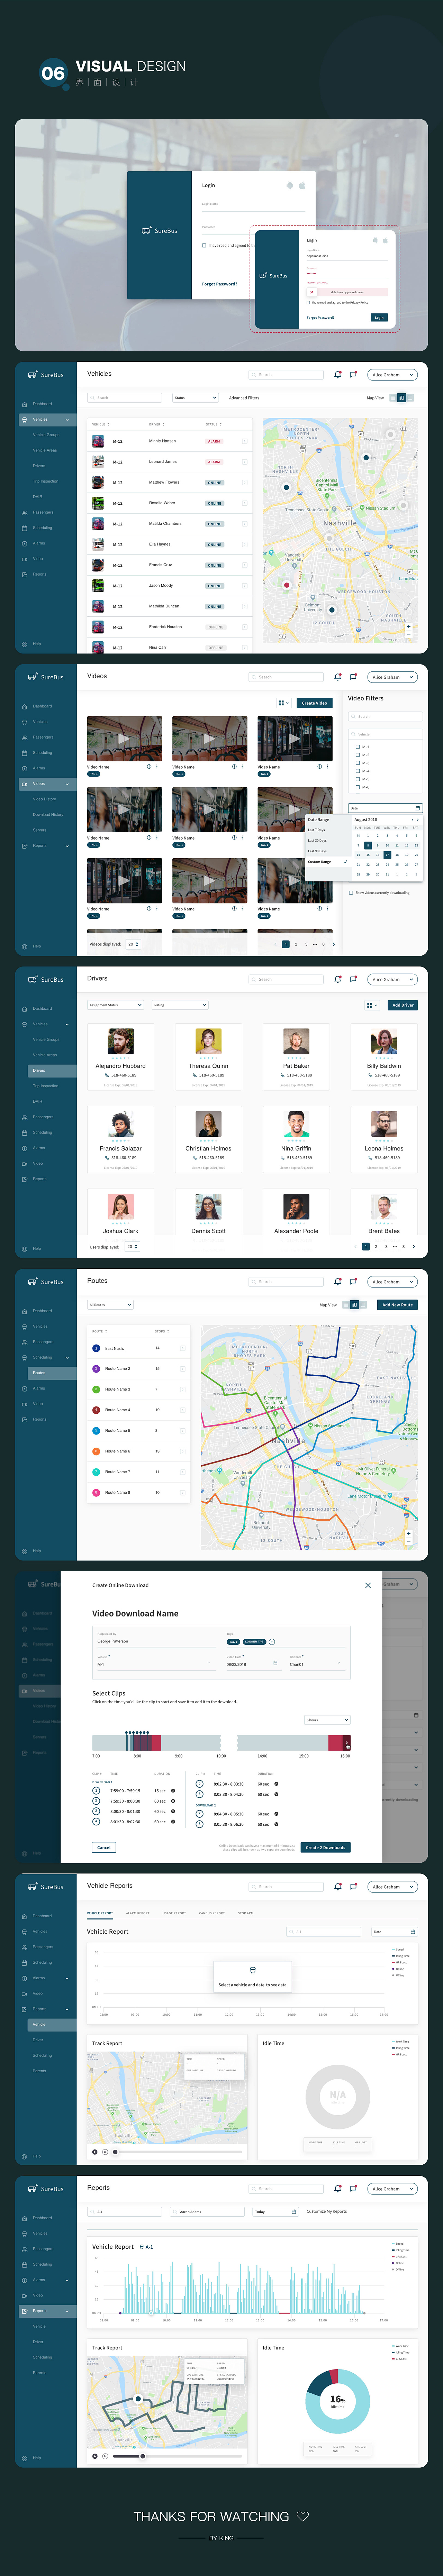Check the M-6 vehicle filter checkbox
The width and height of the screenshot is (443, 2576).
(357, 787)
